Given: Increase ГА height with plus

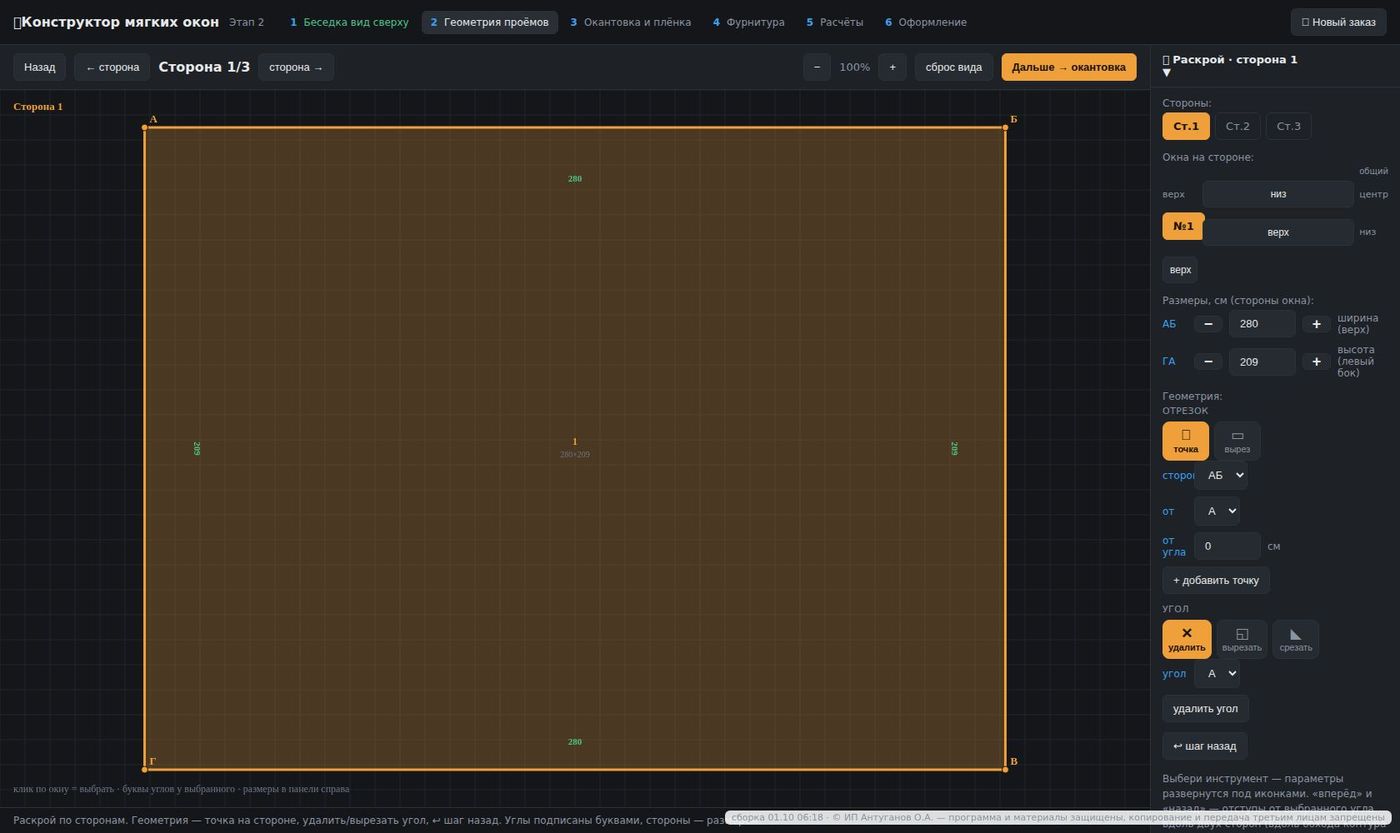Looking at the screenshot, I should pos(1316,362).
